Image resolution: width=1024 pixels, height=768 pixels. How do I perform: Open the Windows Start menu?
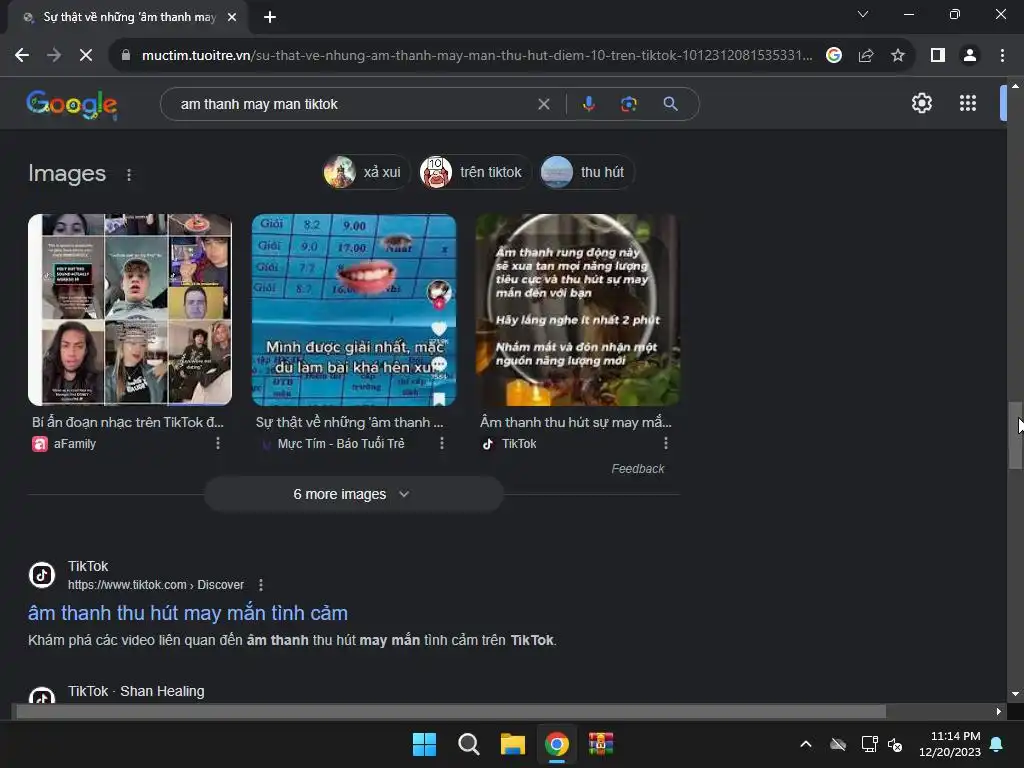(424, 744)
